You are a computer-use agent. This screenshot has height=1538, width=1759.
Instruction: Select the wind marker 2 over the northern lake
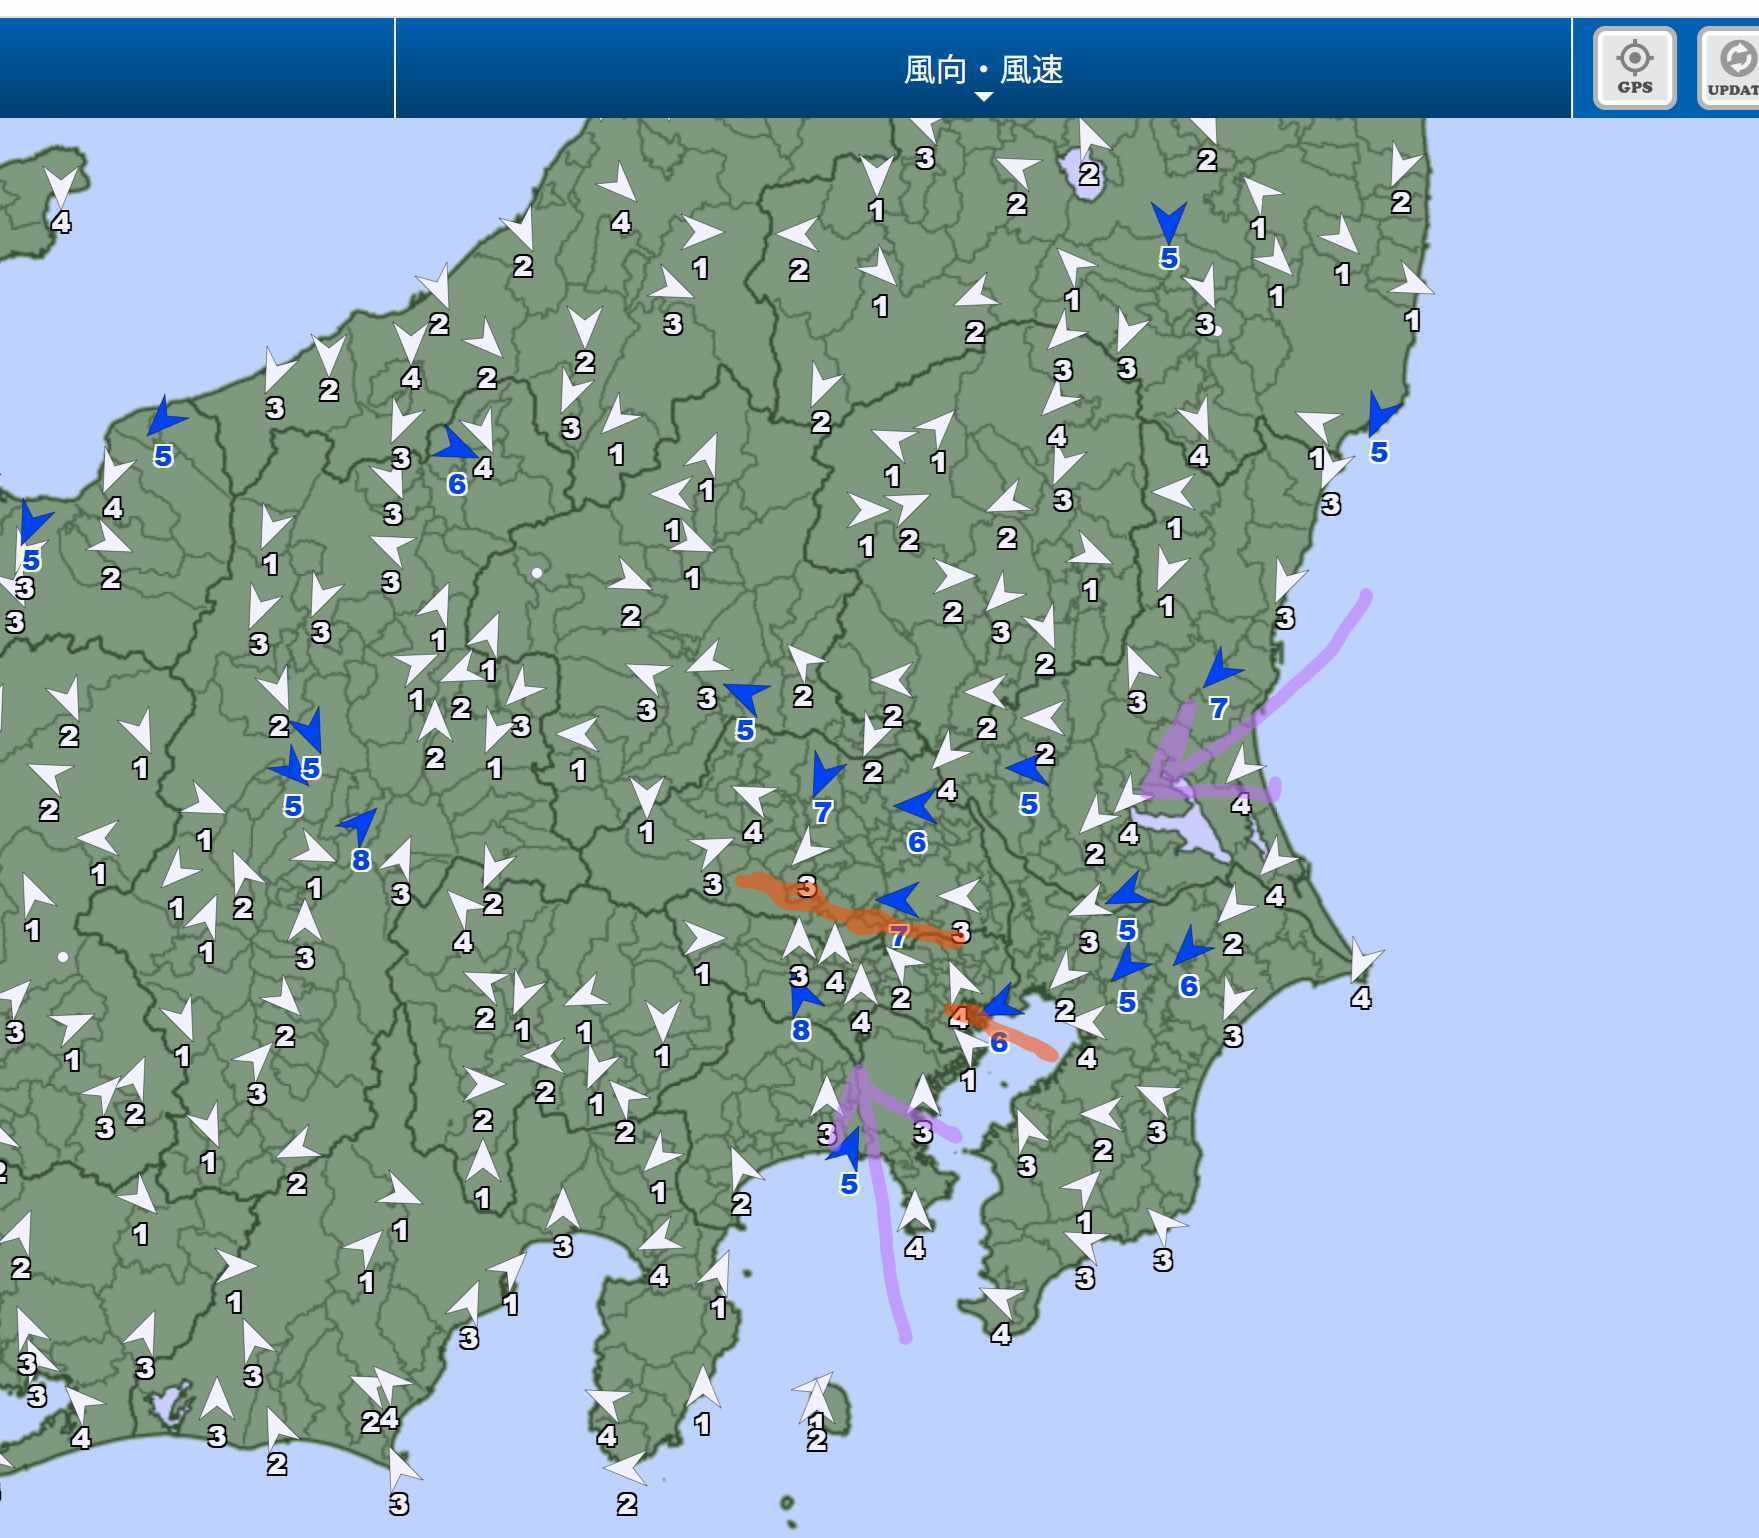(x=1089, y=155)
